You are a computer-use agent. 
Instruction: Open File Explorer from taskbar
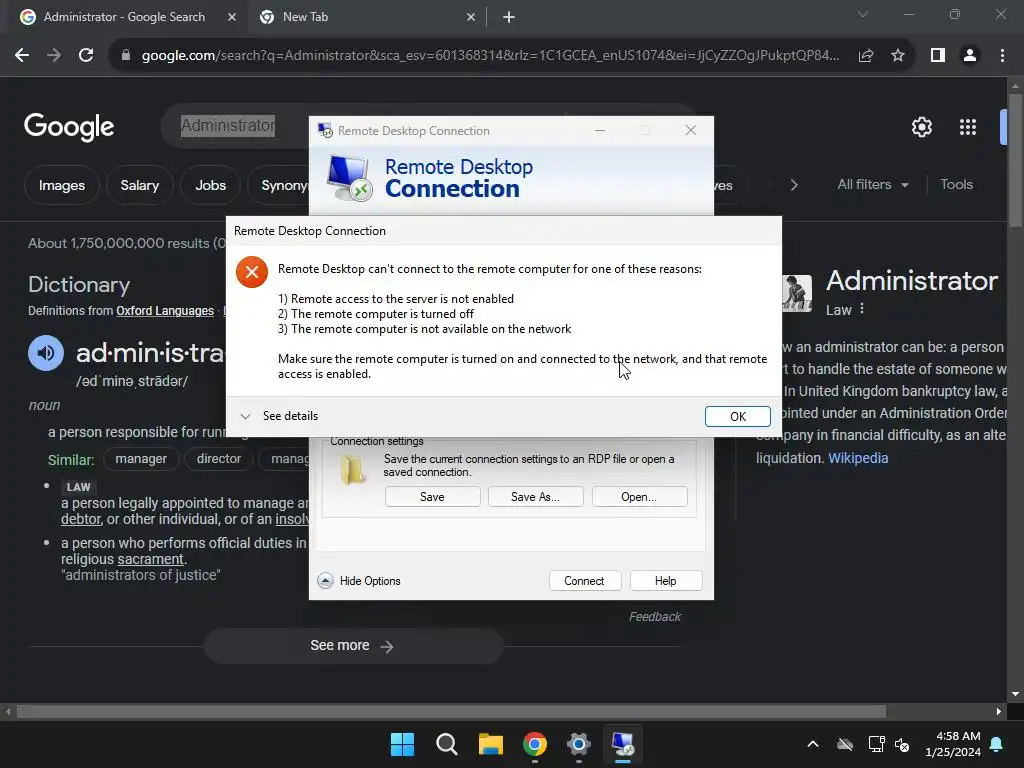click(490, 744)
